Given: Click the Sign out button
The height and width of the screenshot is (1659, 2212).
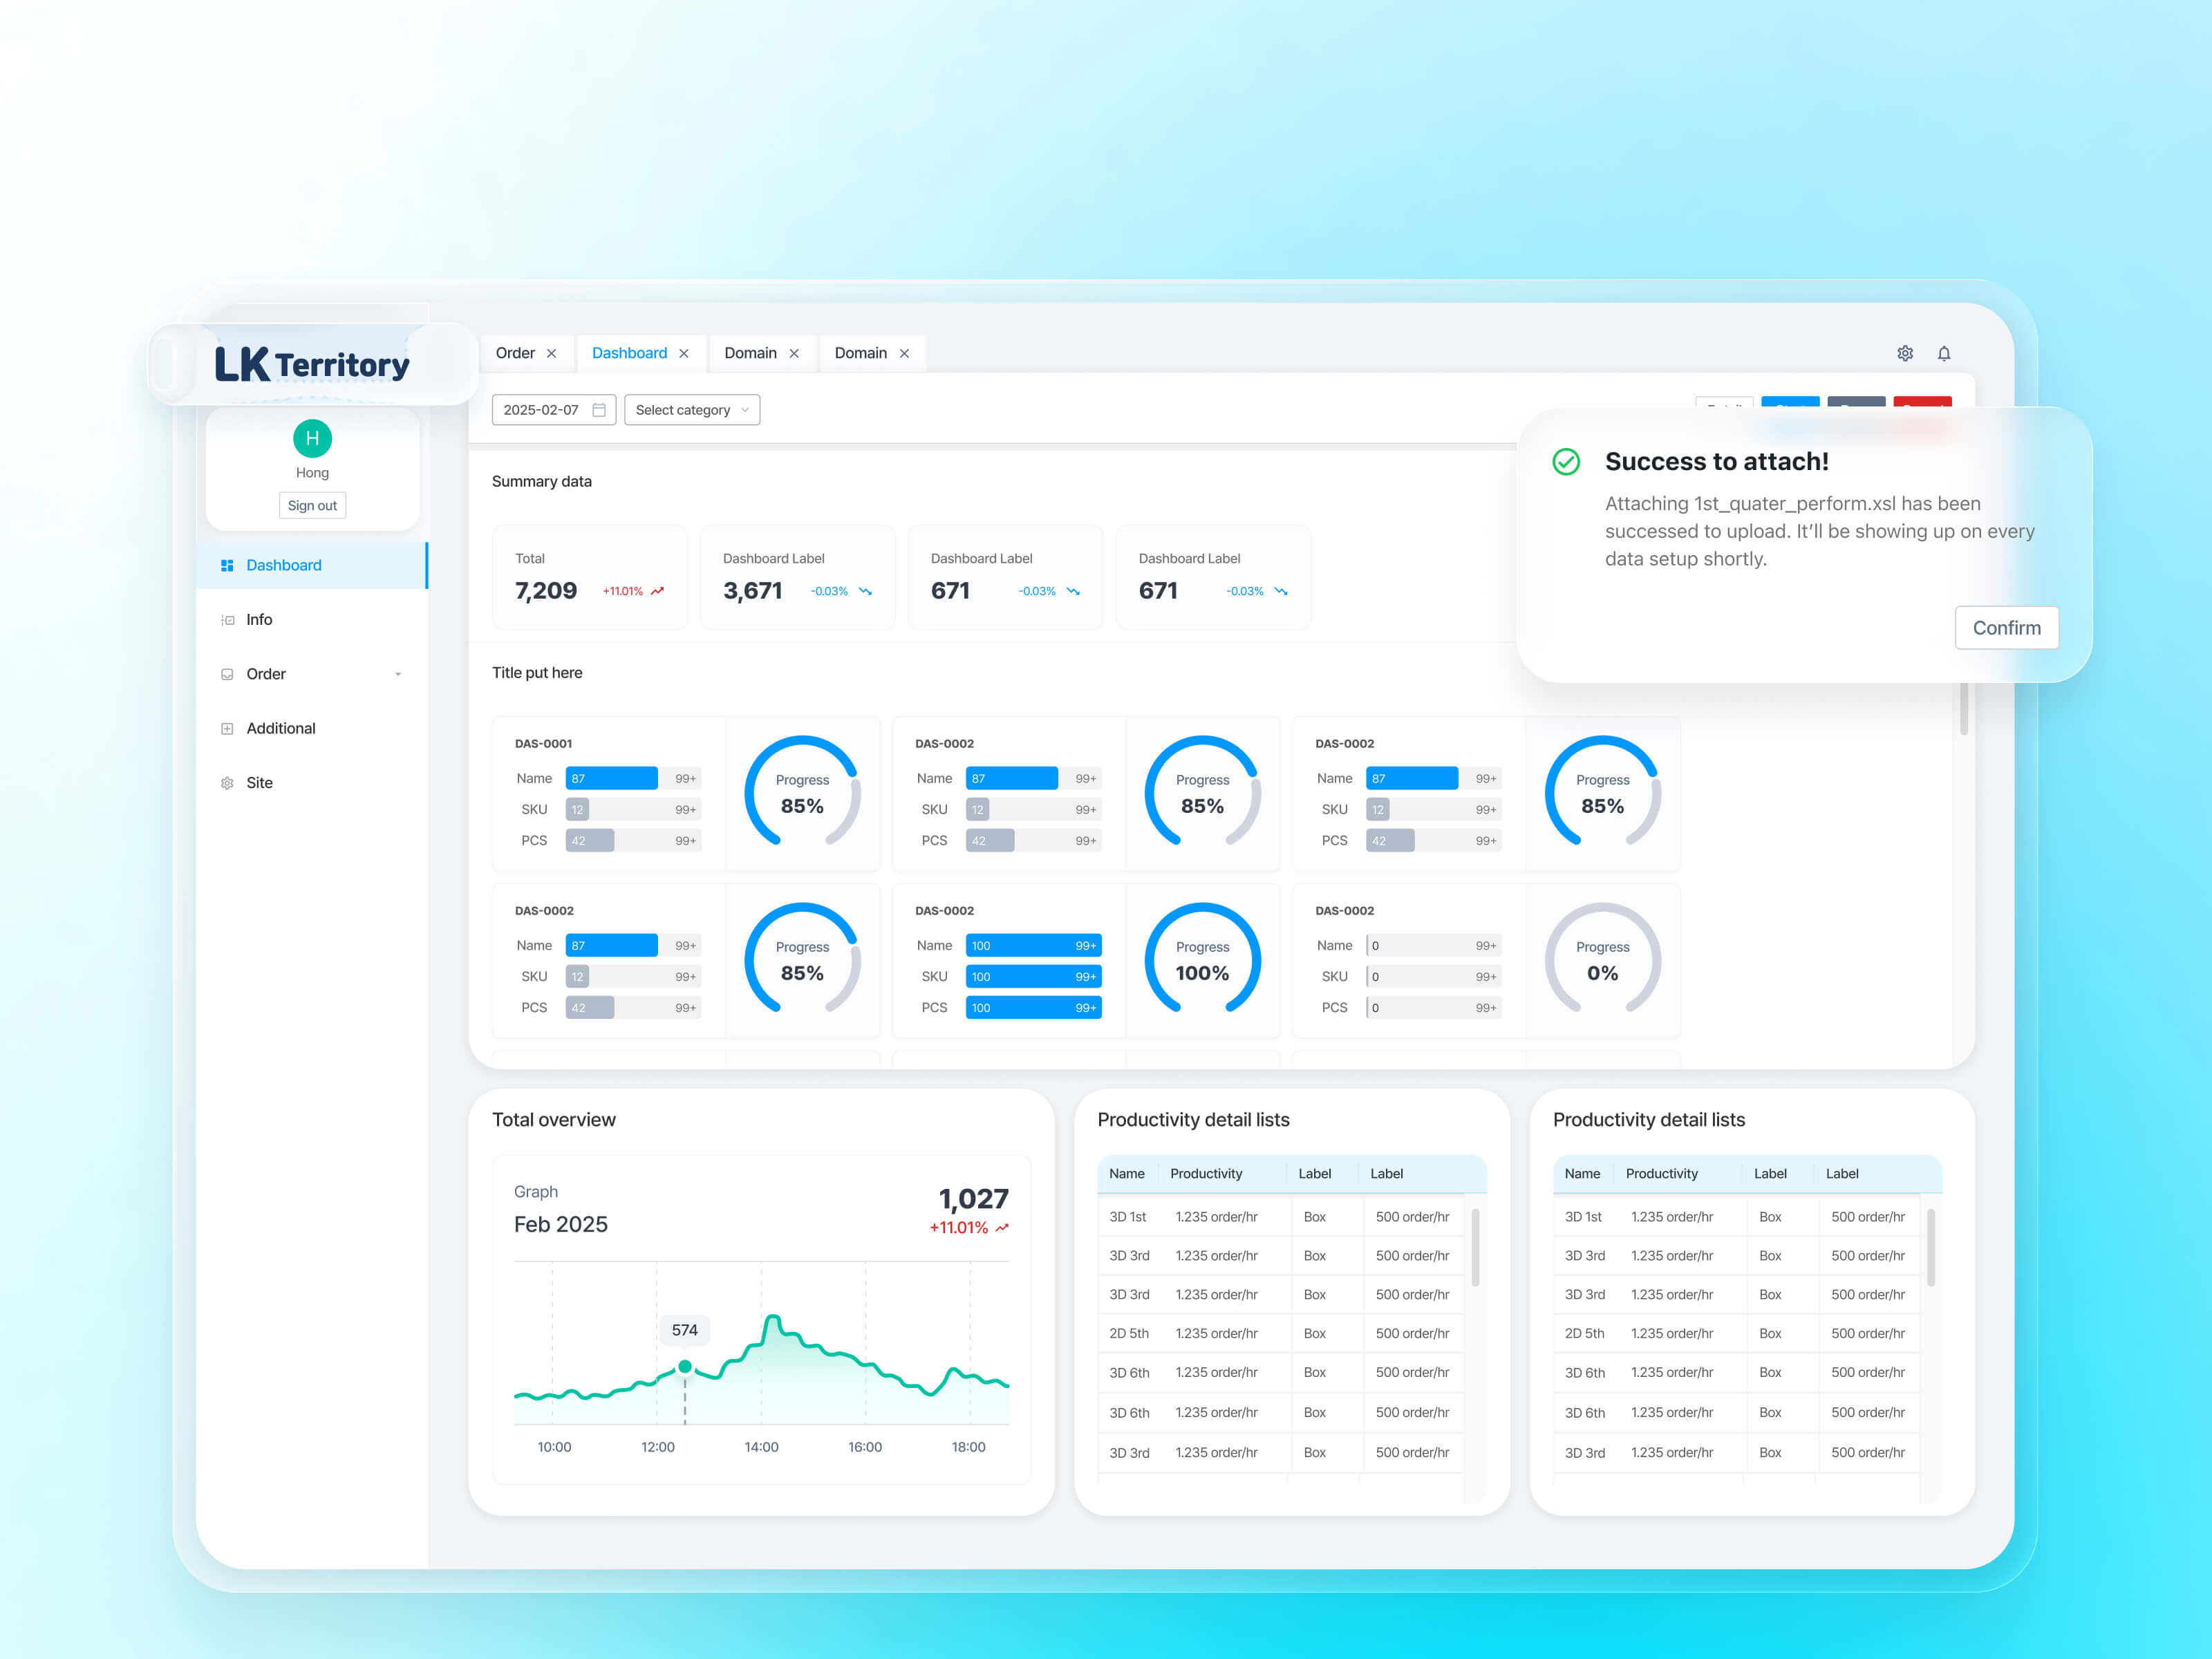Looking at the screenshot, I should [312, 506].
